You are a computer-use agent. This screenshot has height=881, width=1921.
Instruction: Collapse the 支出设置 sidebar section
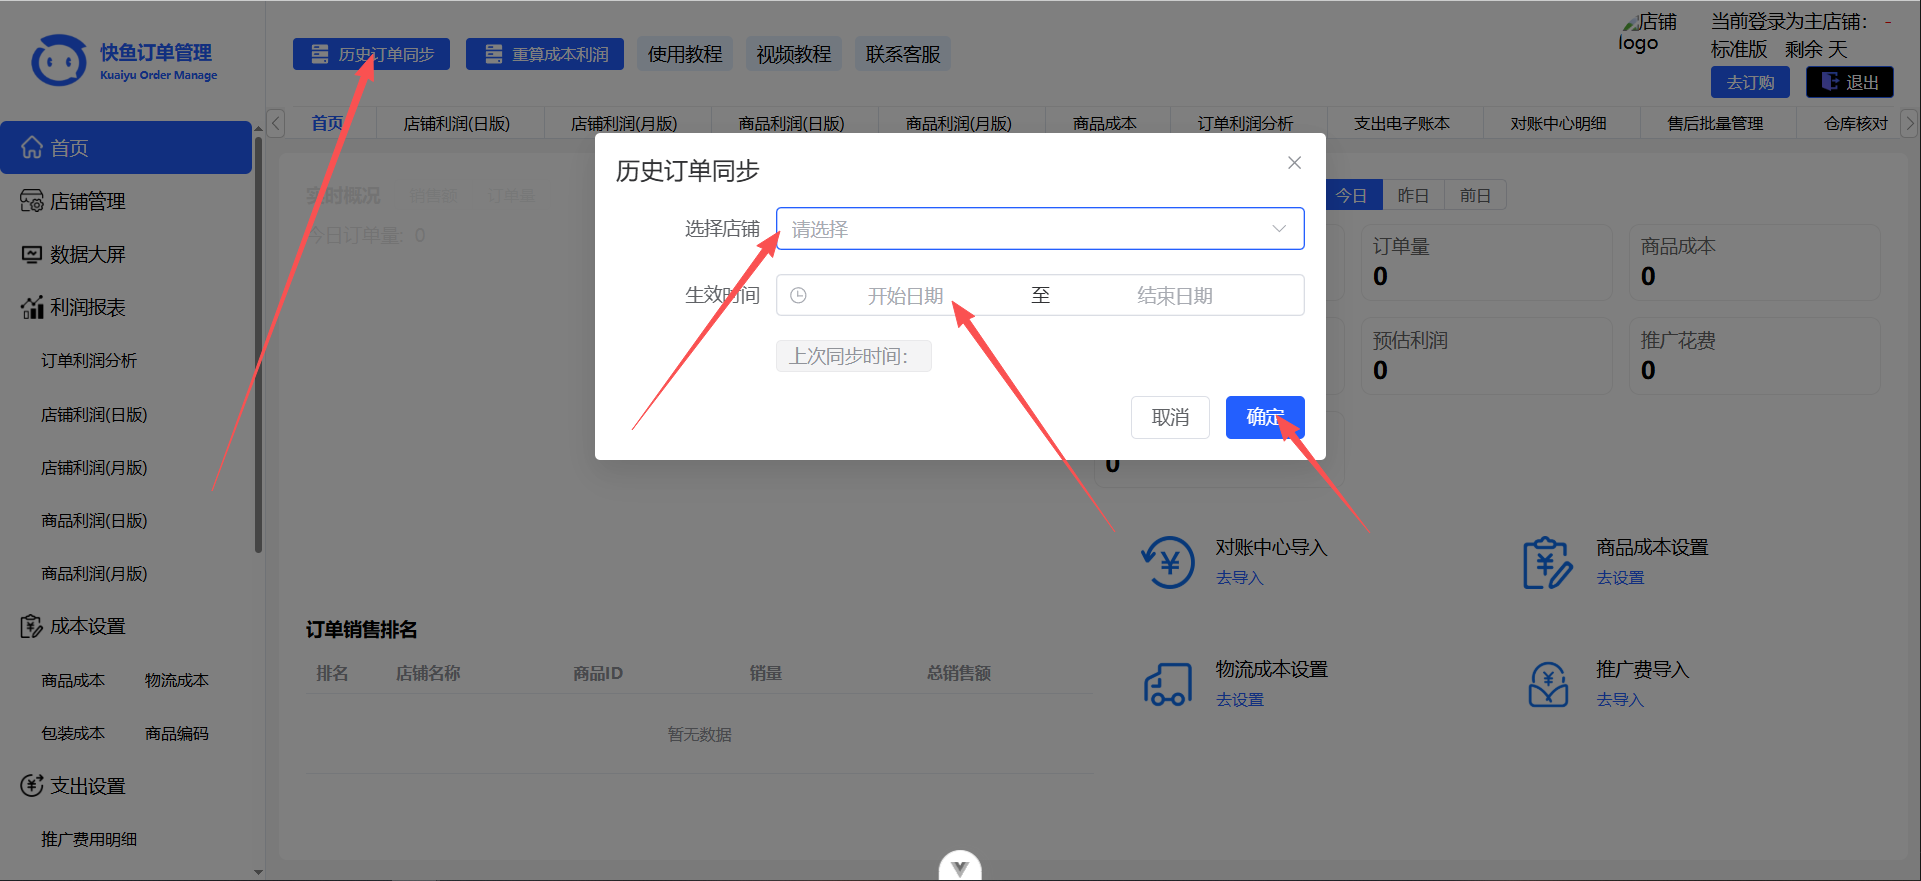pos(126,786)
